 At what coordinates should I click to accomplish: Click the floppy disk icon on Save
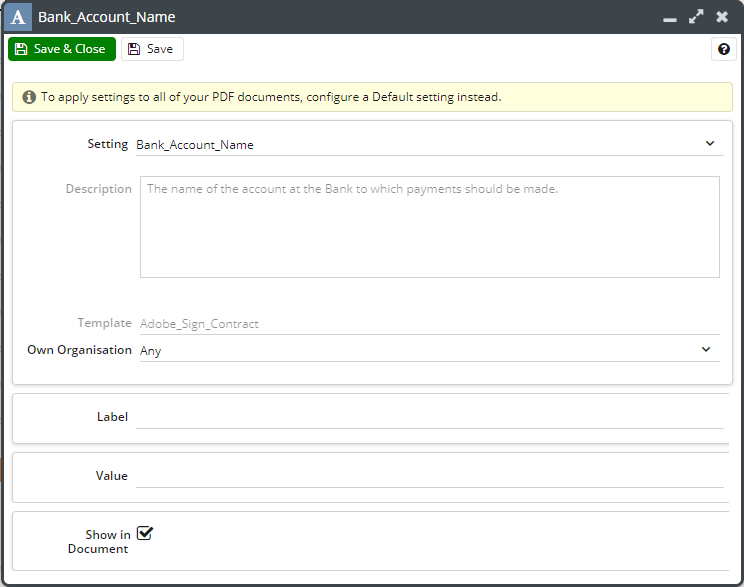[134, 49]
